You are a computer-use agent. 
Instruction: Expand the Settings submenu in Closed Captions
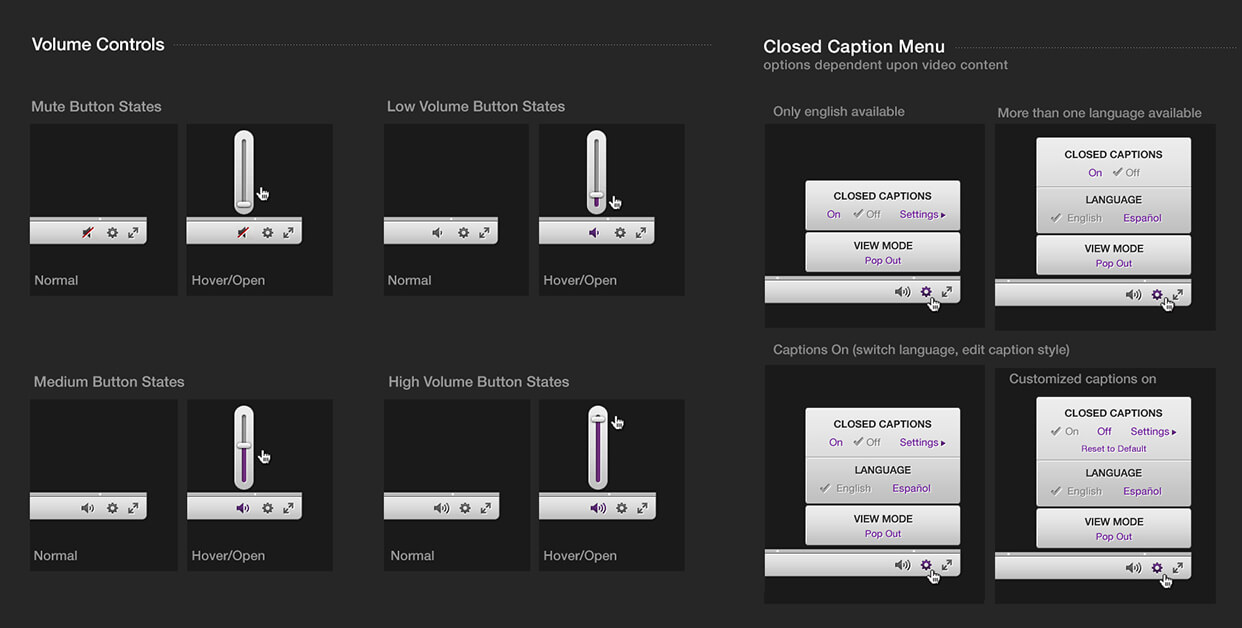pyautogui.click(x=921, y=213)
